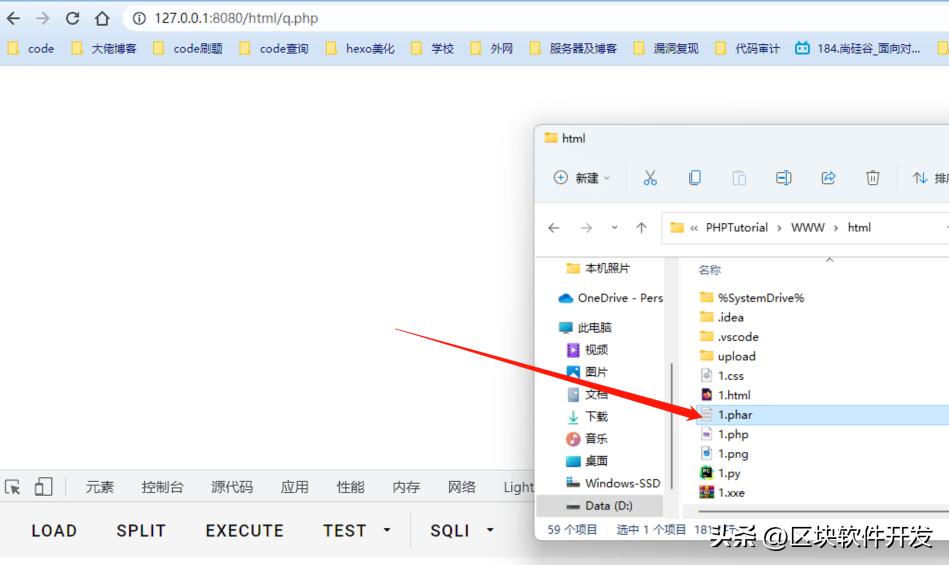Select 音乐 in the navigation pane
Image resolution: width=949 pixels, height=565 pixels.
click(587, 439)
